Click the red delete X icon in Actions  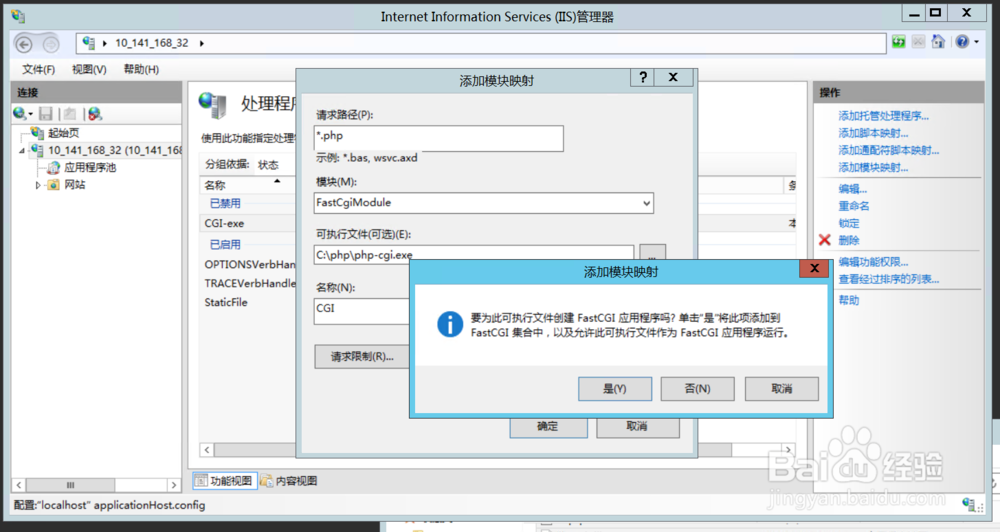[825, 240]
